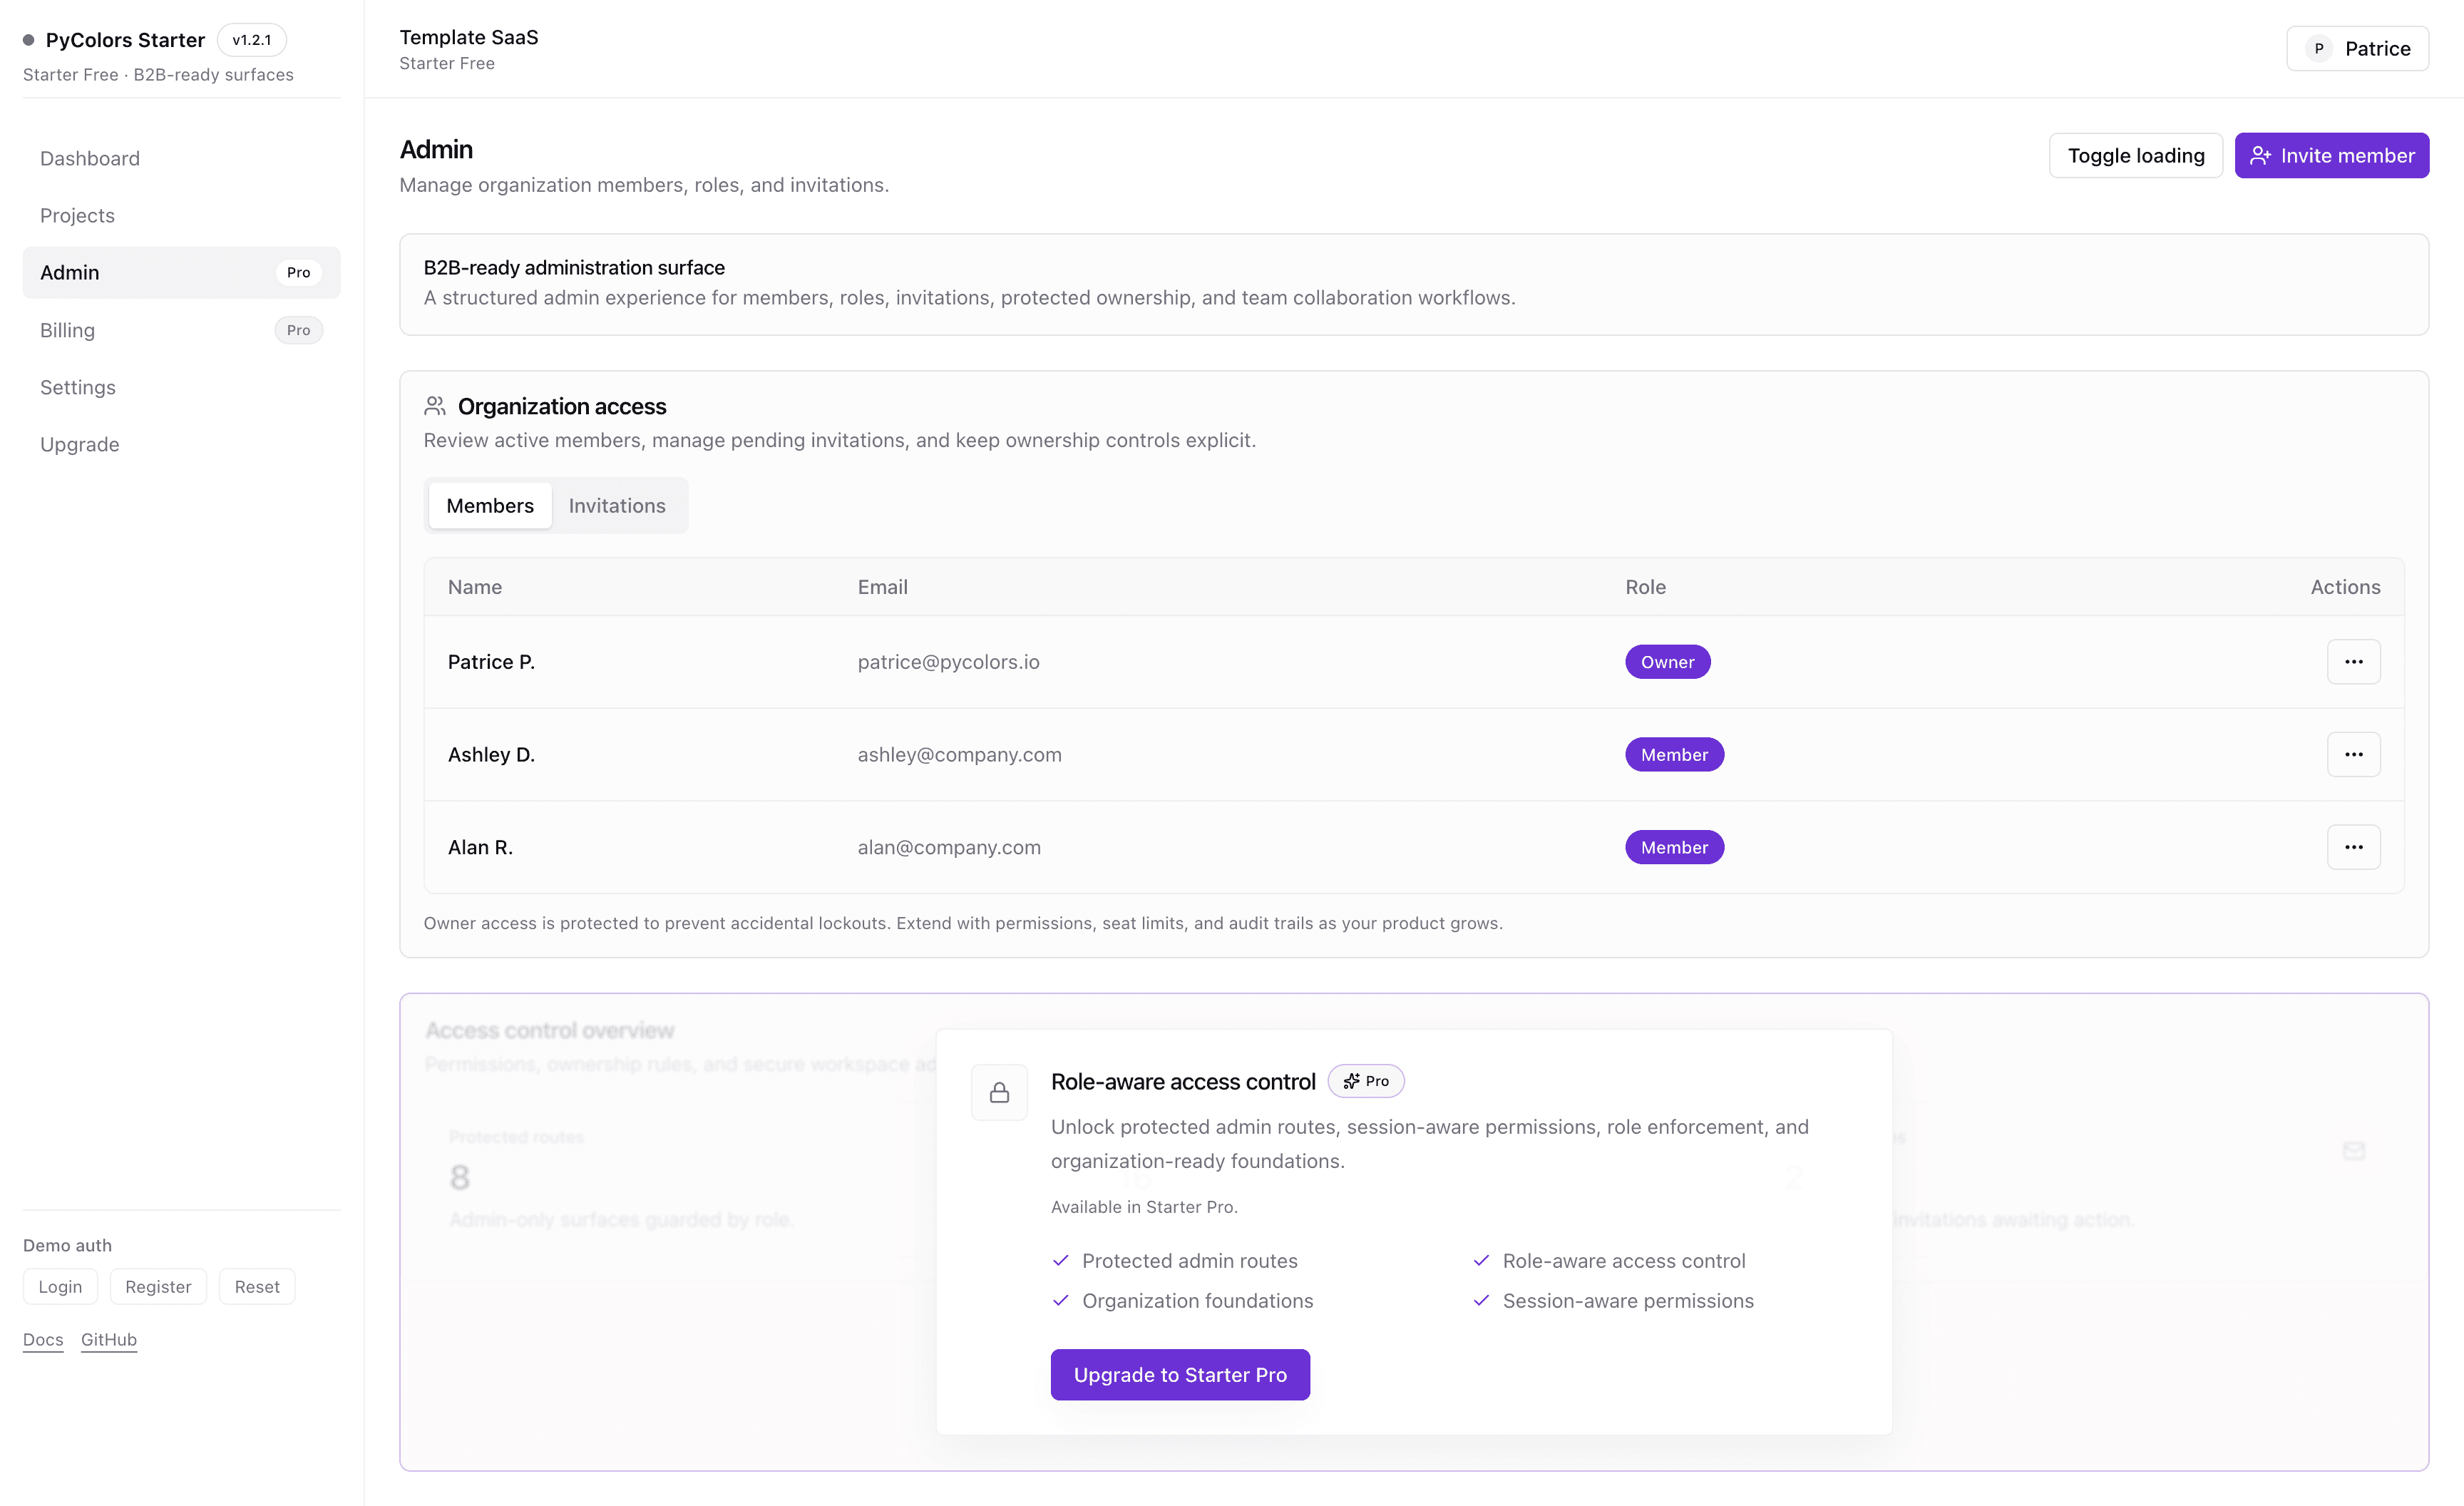Click the Pro badge next to Billing
The height and width of the screenshot is (1506, 2464).
coord(298,330)
